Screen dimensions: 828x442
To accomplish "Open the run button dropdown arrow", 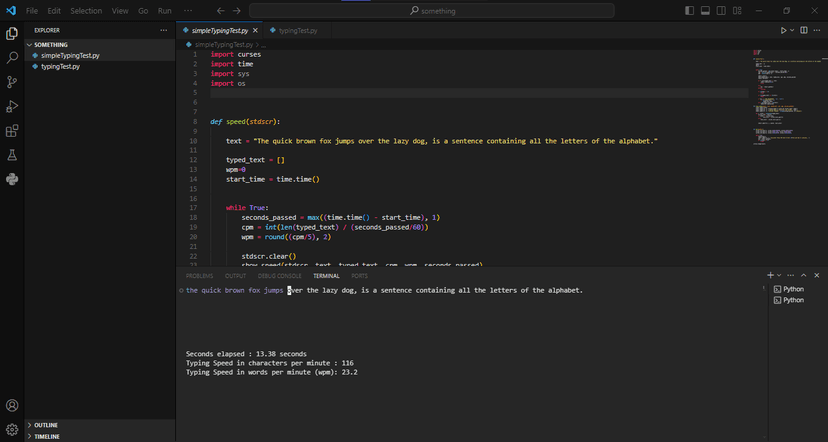I will [x=792, y=31].
